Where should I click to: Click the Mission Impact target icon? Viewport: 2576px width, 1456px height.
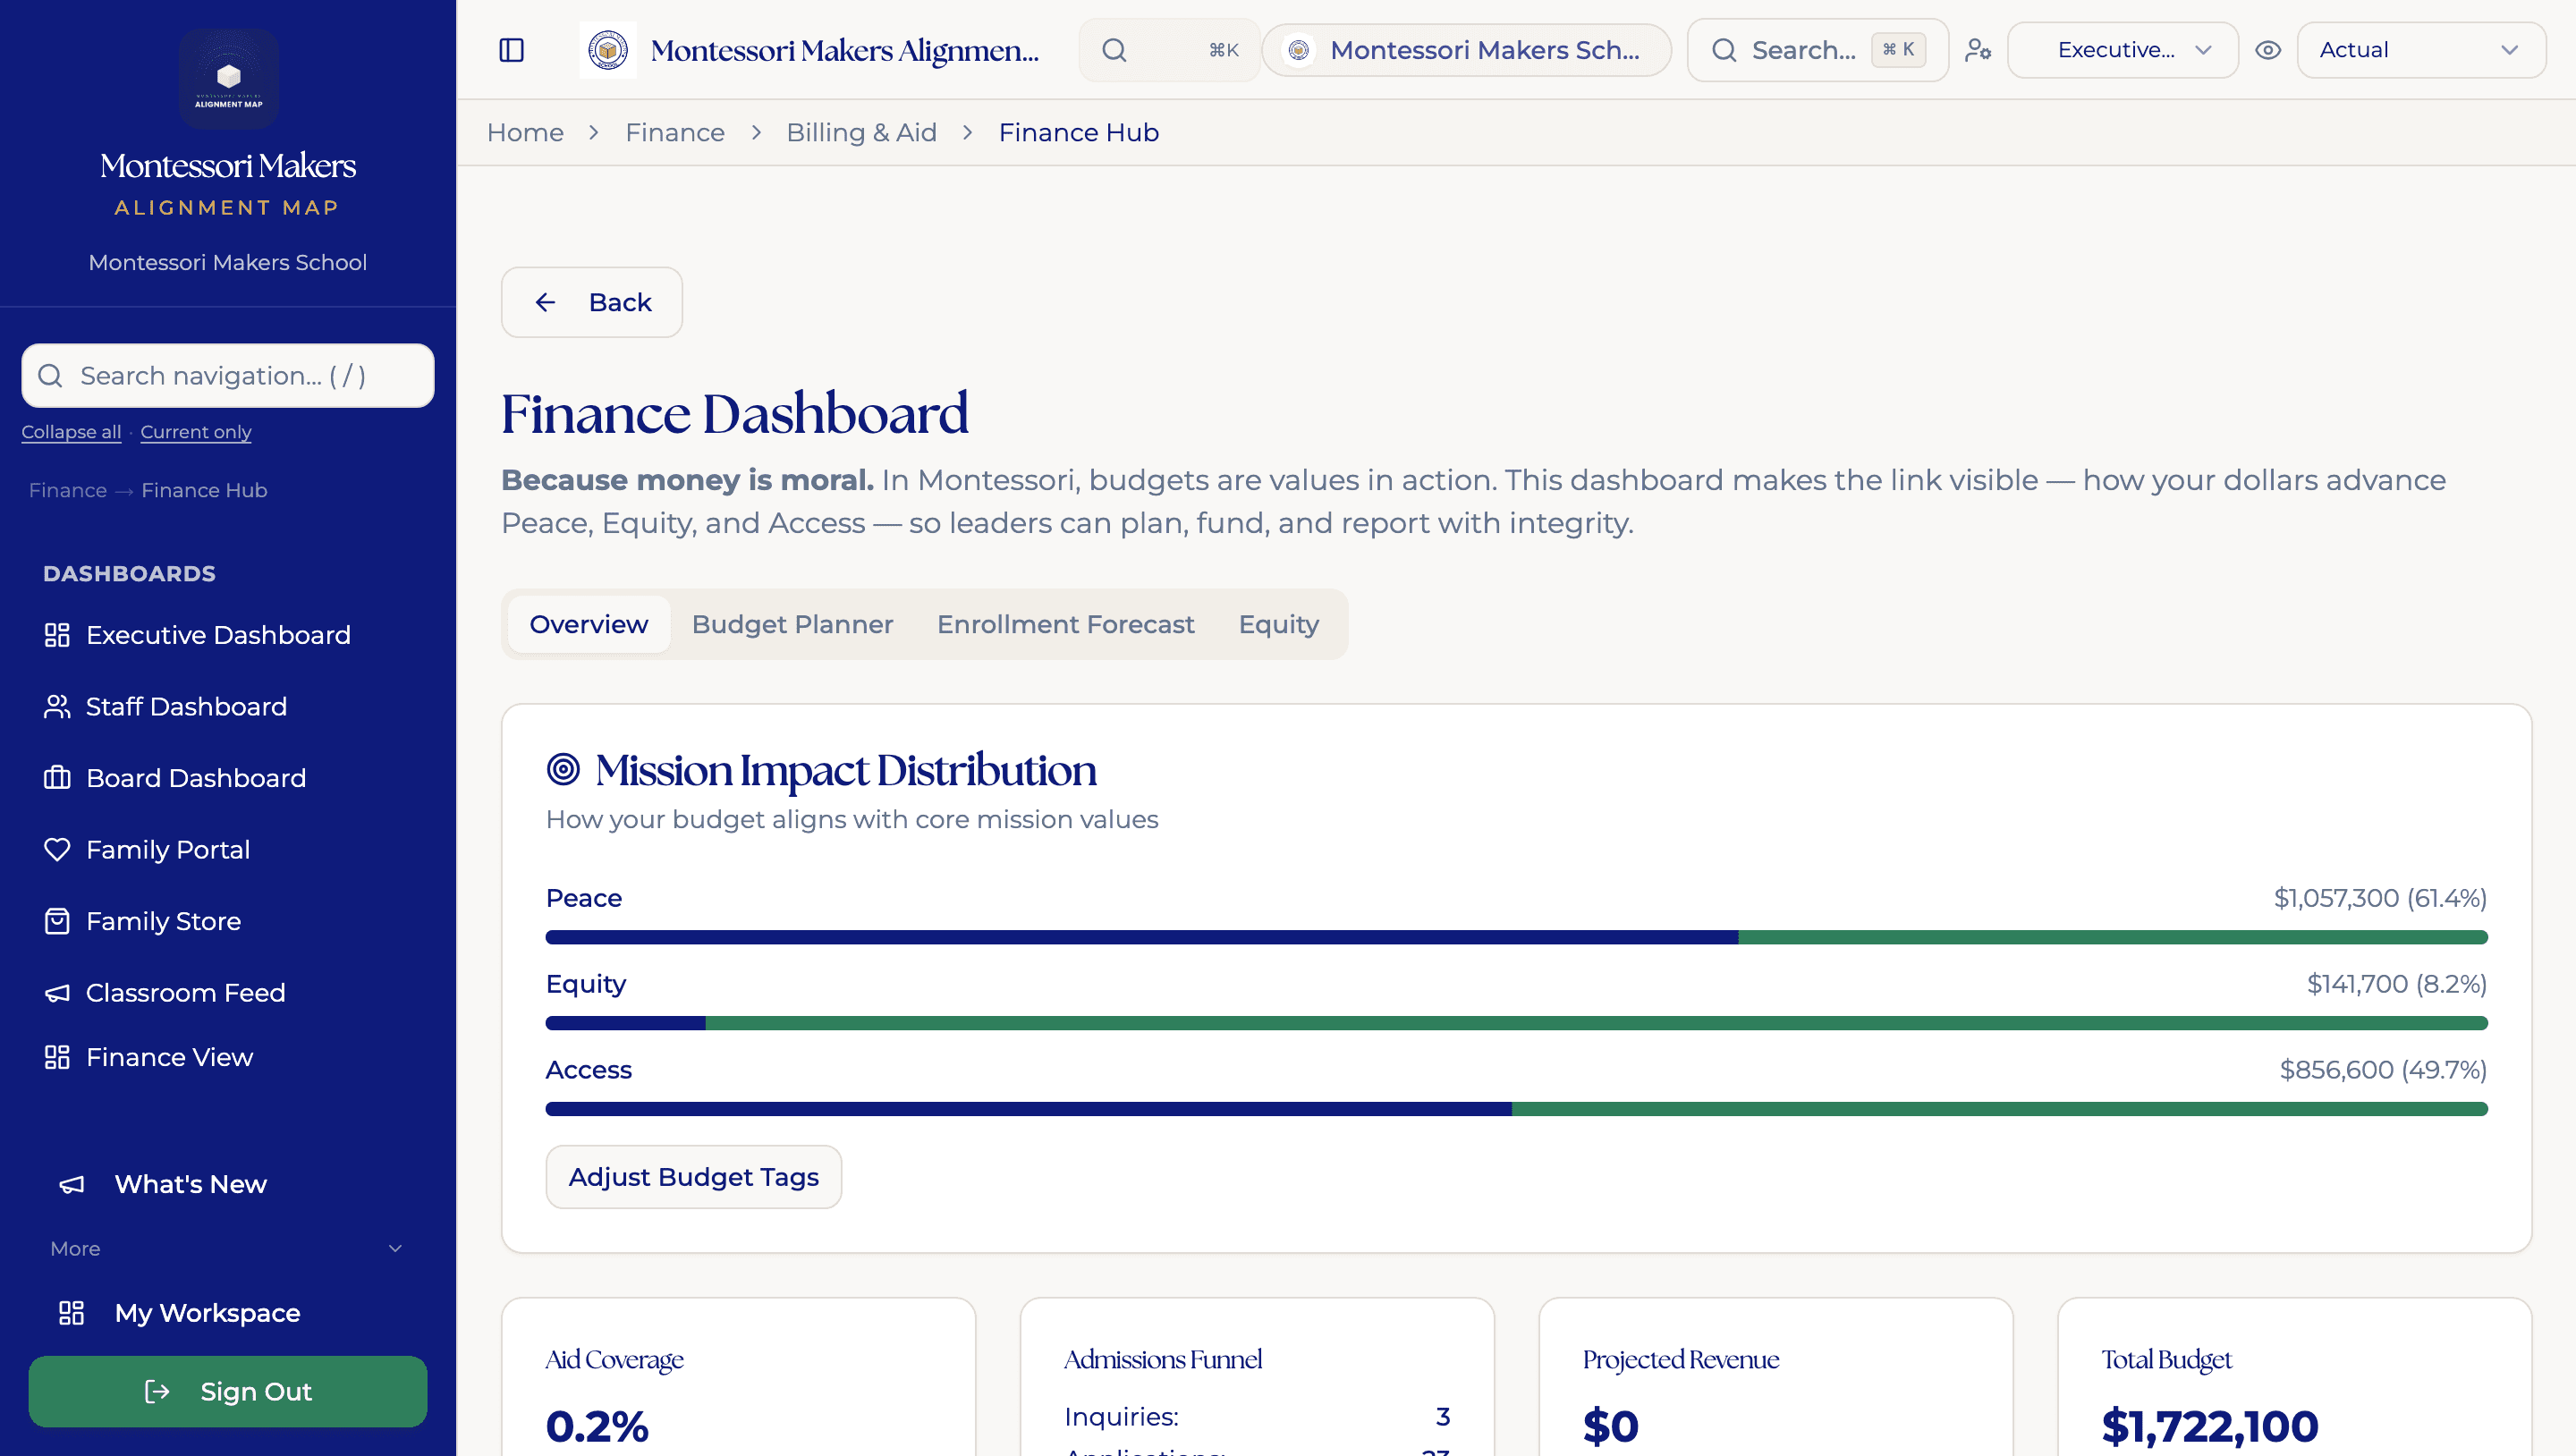point(563,769)
